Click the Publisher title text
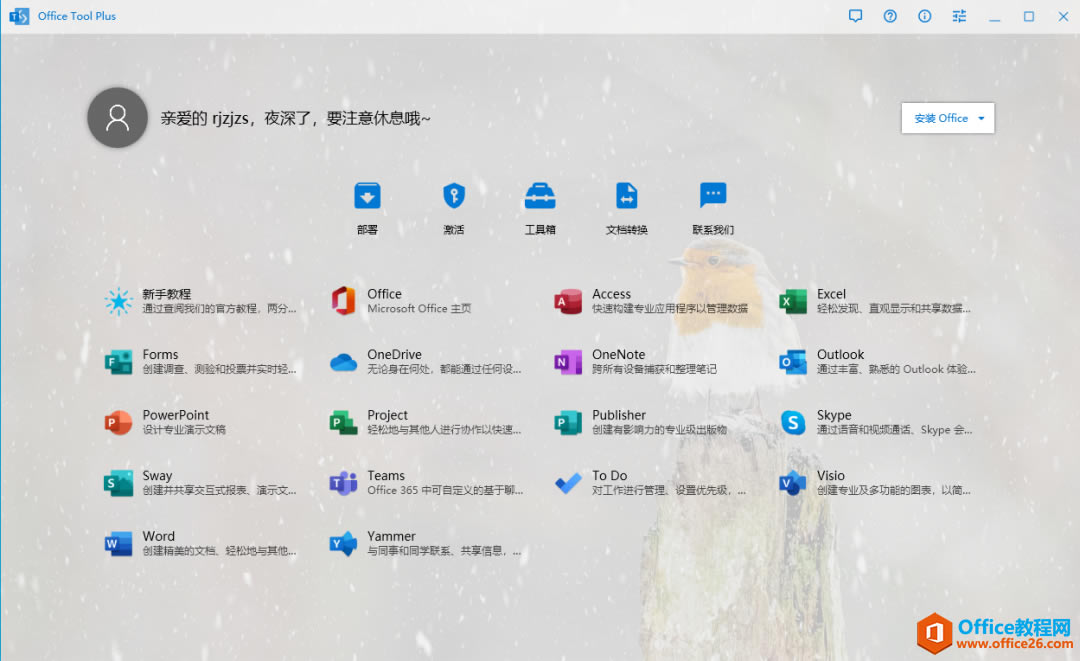Image resolution: width=1080 pixels, height=661 pixels. (619, 415)
